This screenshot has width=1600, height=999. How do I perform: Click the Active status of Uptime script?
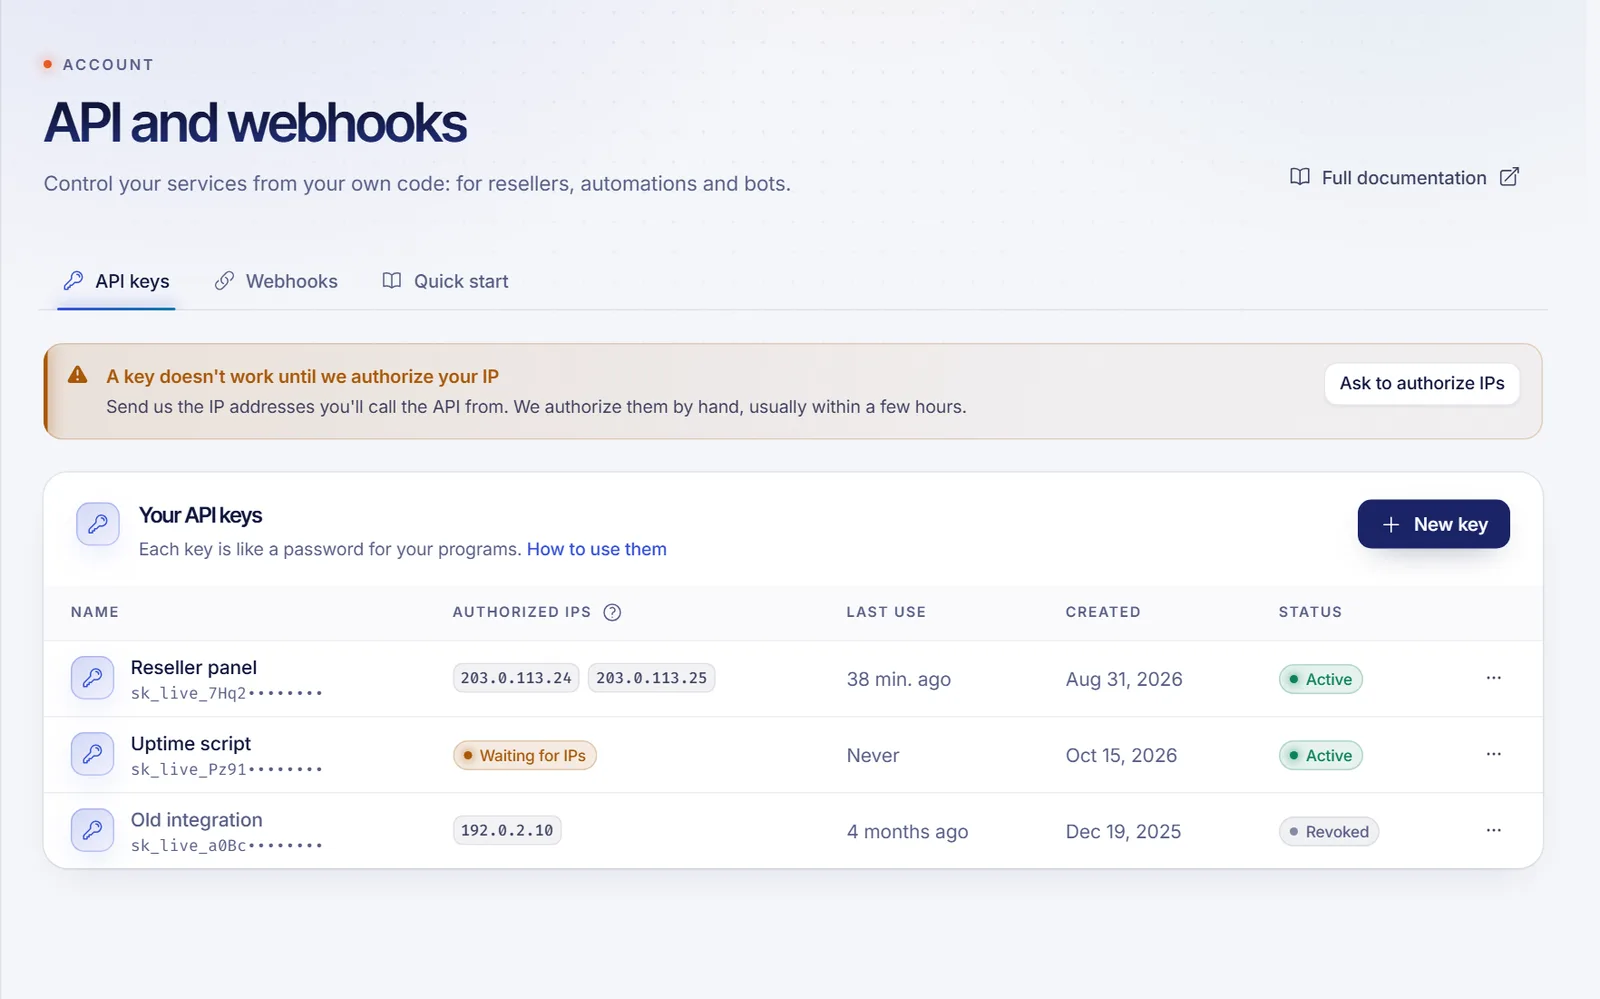[x=1320, y=755]
